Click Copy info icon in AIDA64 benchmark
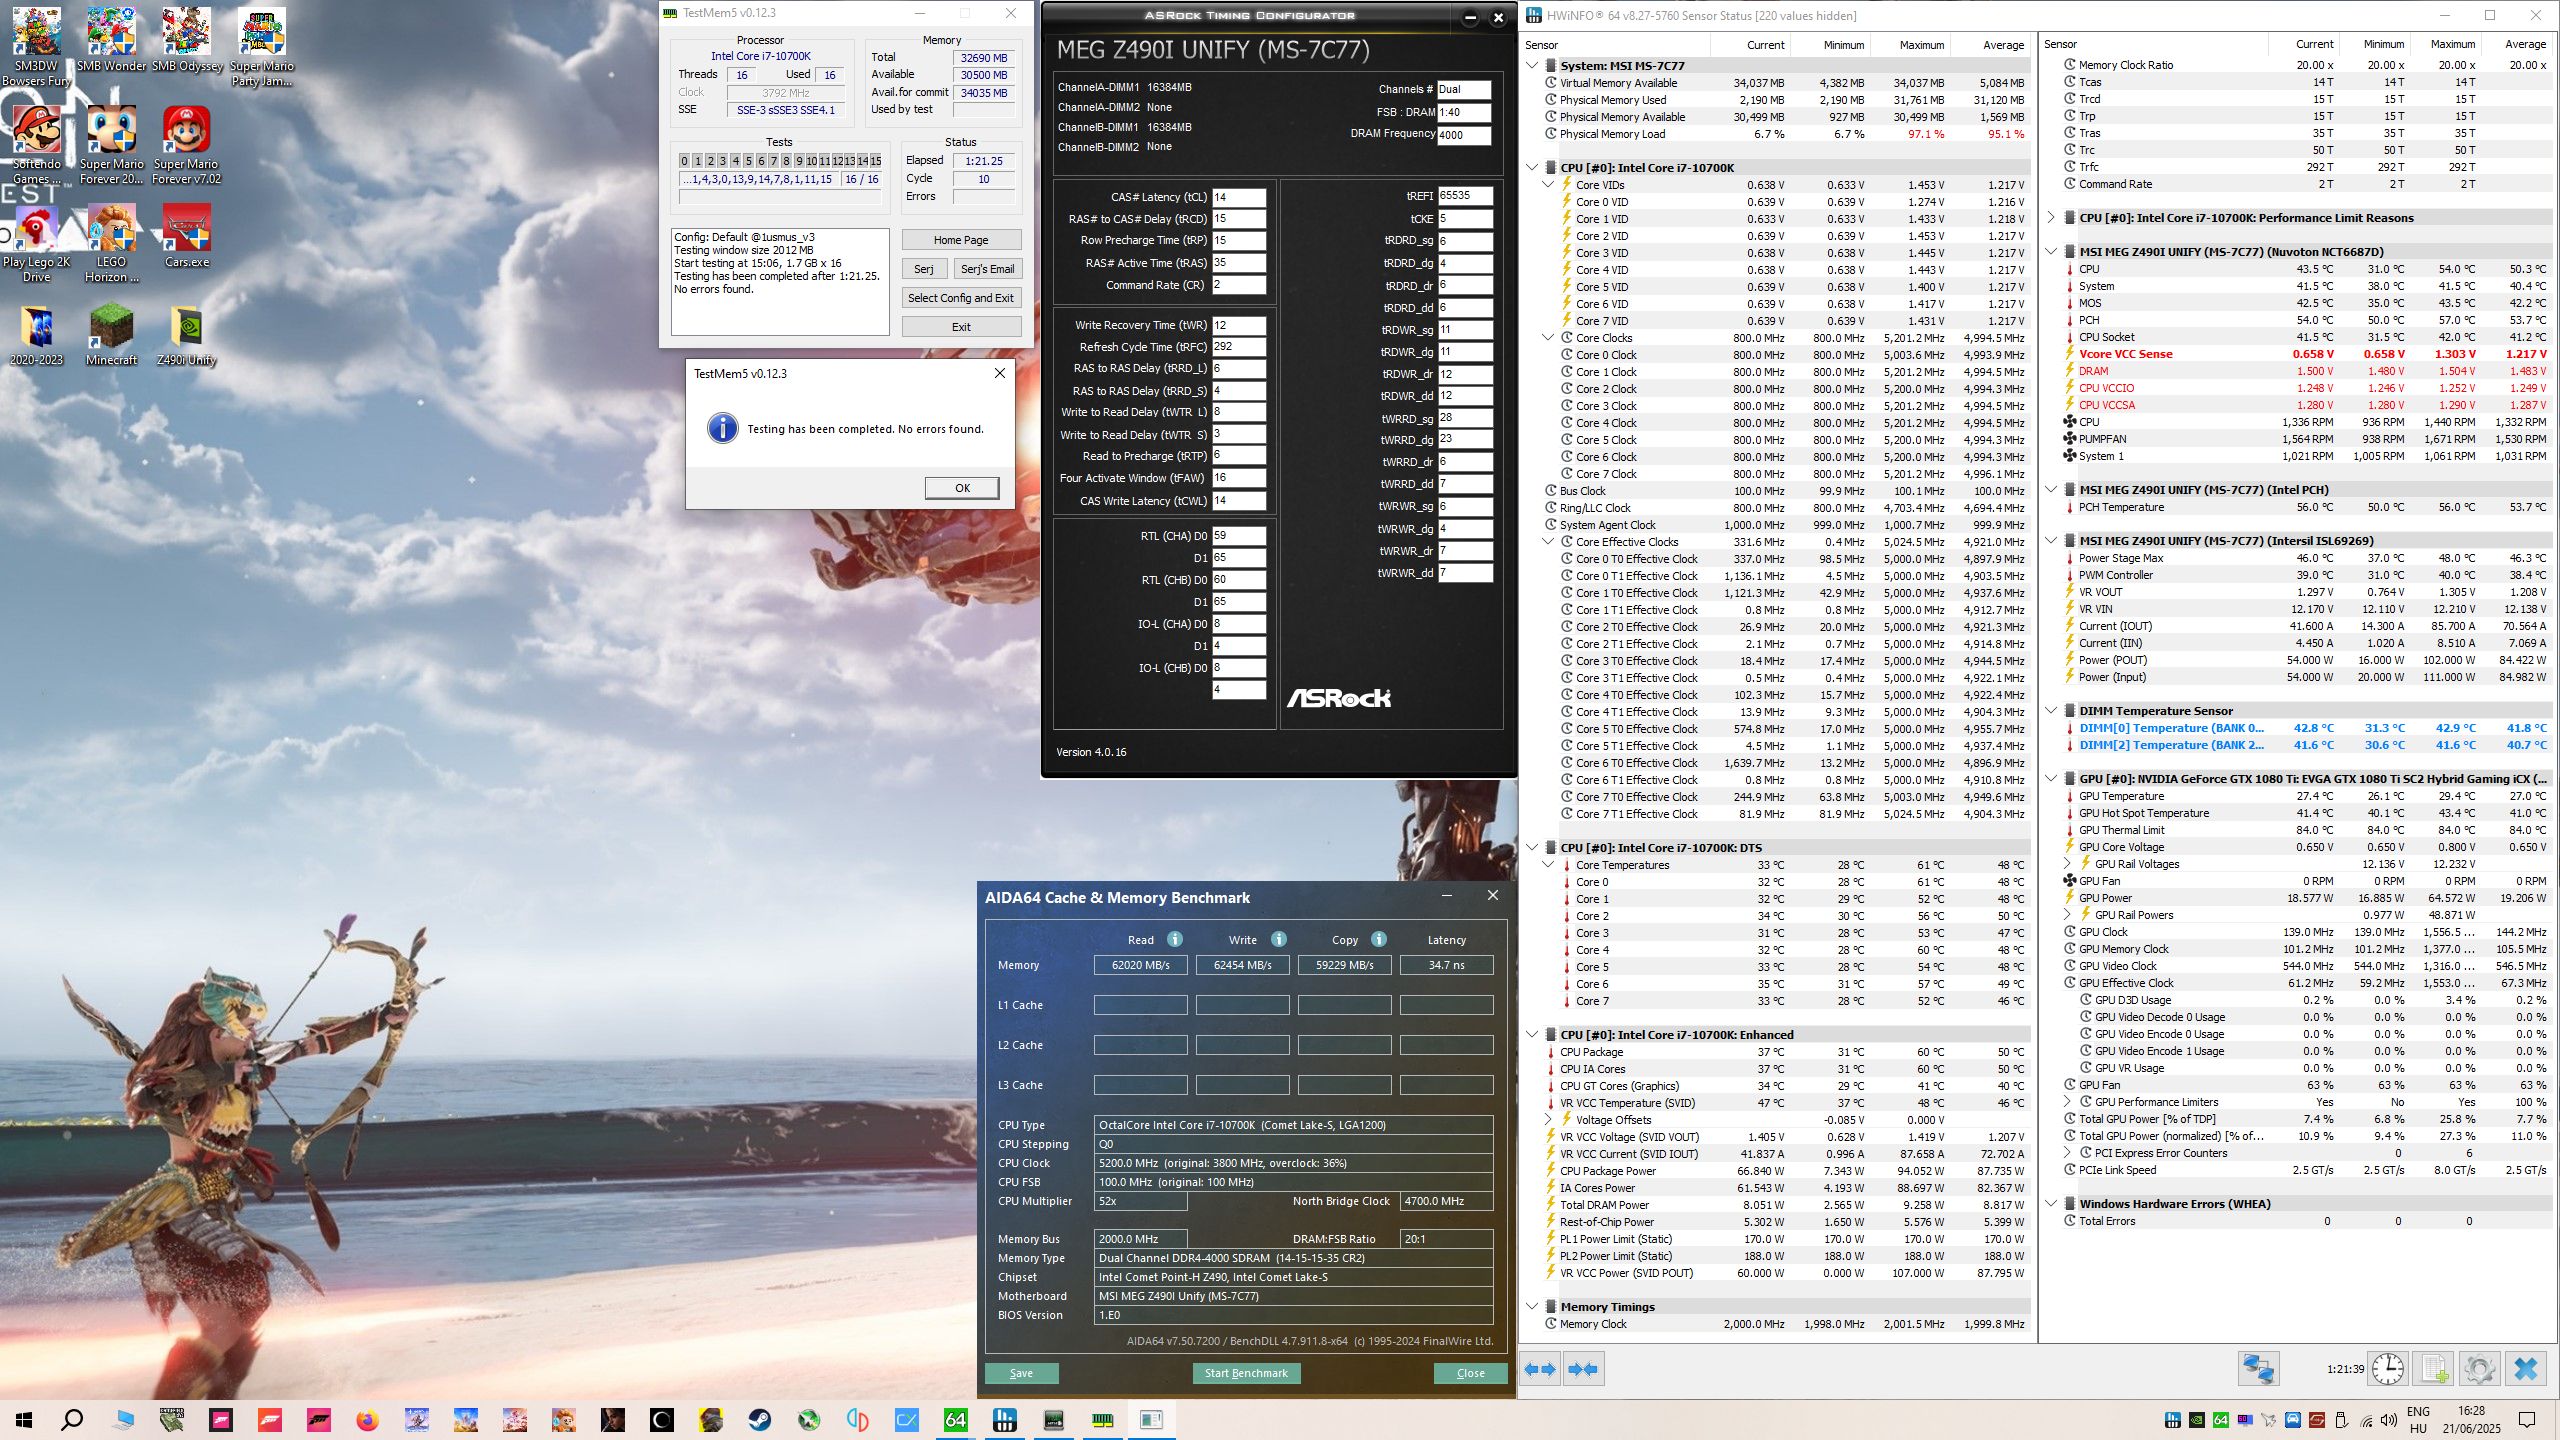 coord(1379,939)
